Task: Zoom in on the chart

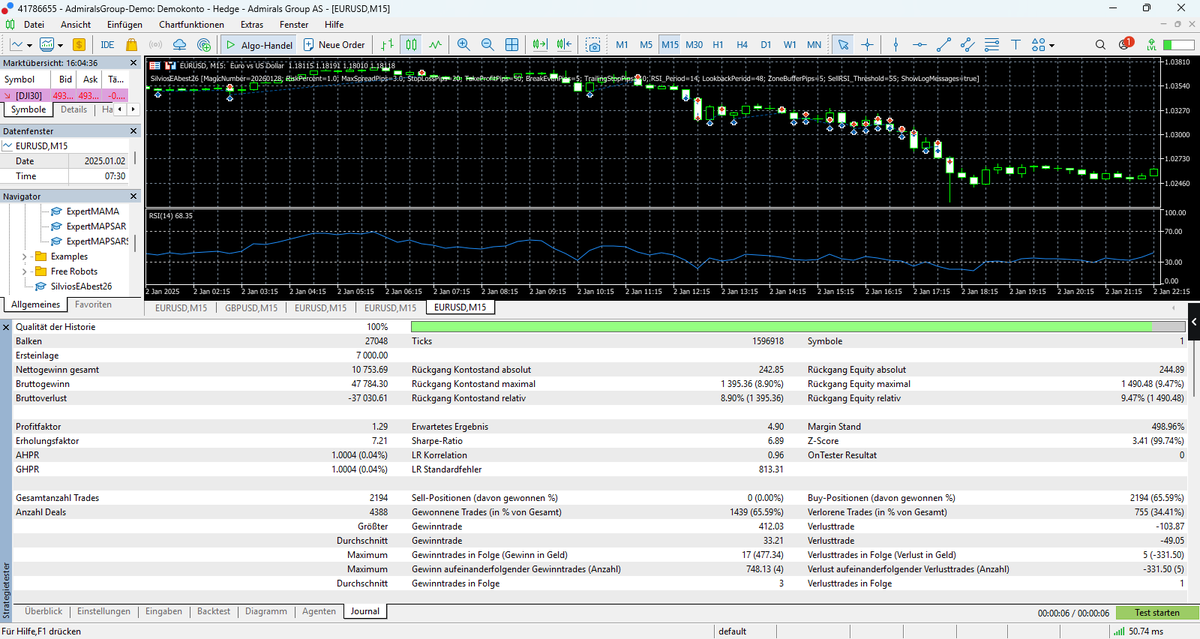Action: [x=462, y=45]
